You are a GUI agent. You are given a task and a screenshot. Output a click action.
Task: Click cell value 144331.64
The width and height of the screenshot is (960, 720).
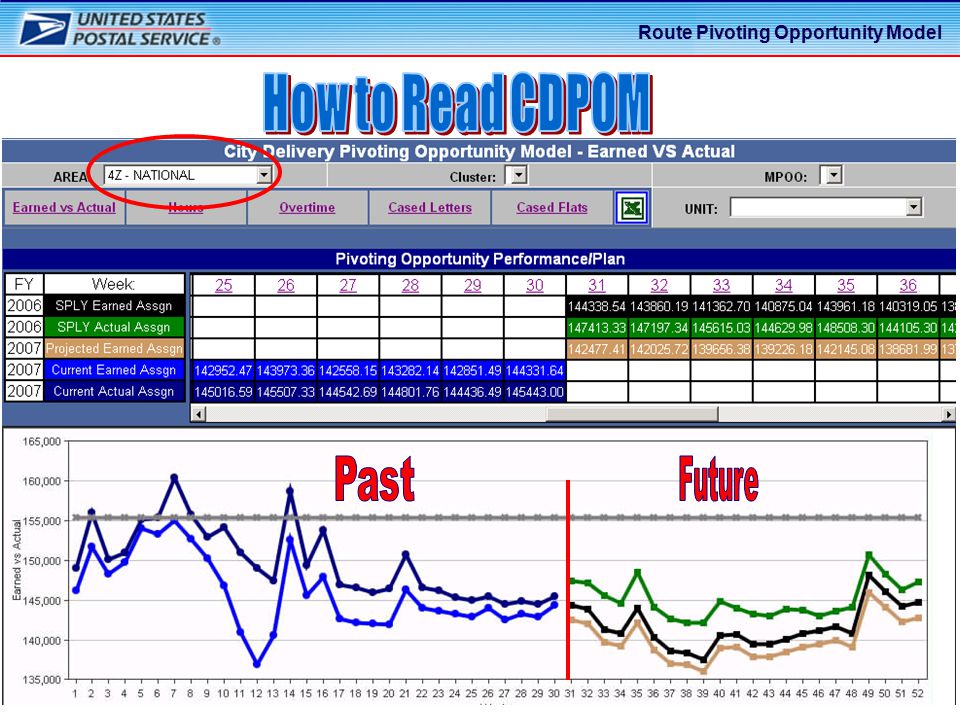[x=534, y=370]
